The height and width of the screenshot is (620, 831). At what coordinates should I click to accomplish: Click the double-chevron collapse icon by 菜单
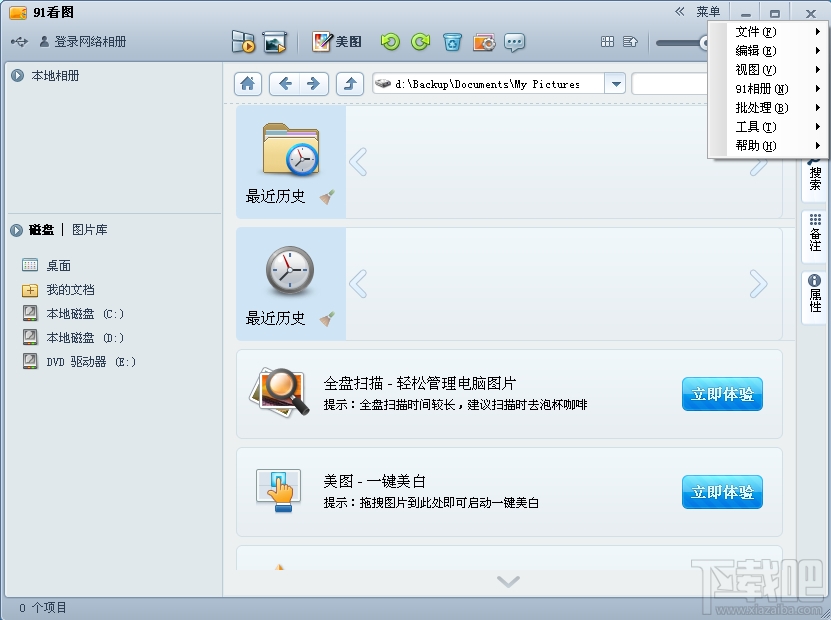pos(680,12)
